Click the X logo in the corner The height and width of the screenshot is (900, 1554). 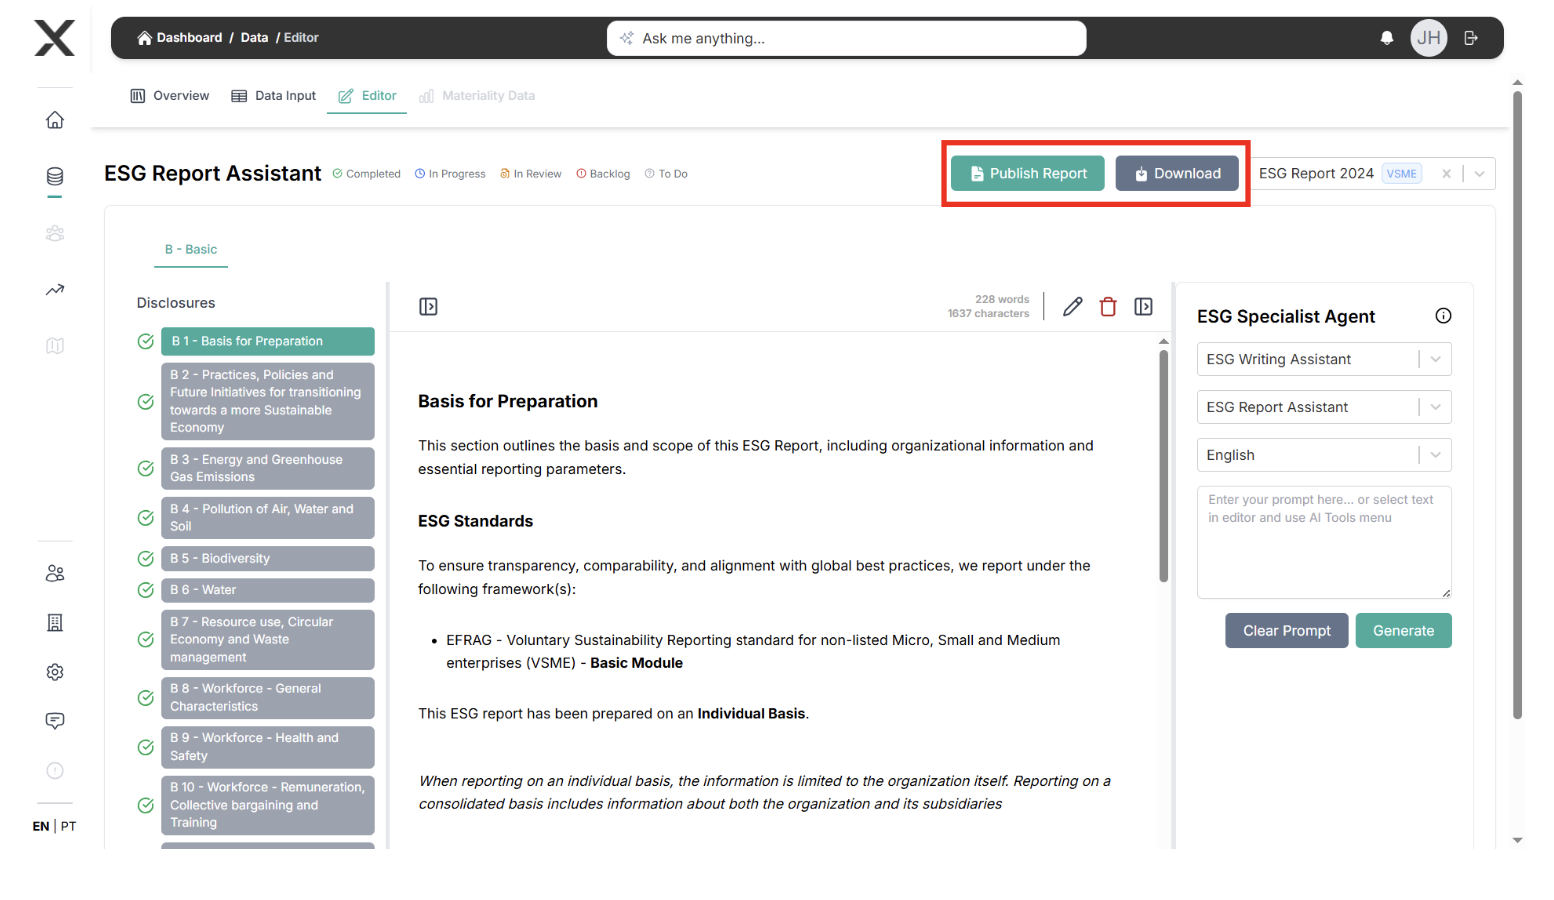[55, 38]
